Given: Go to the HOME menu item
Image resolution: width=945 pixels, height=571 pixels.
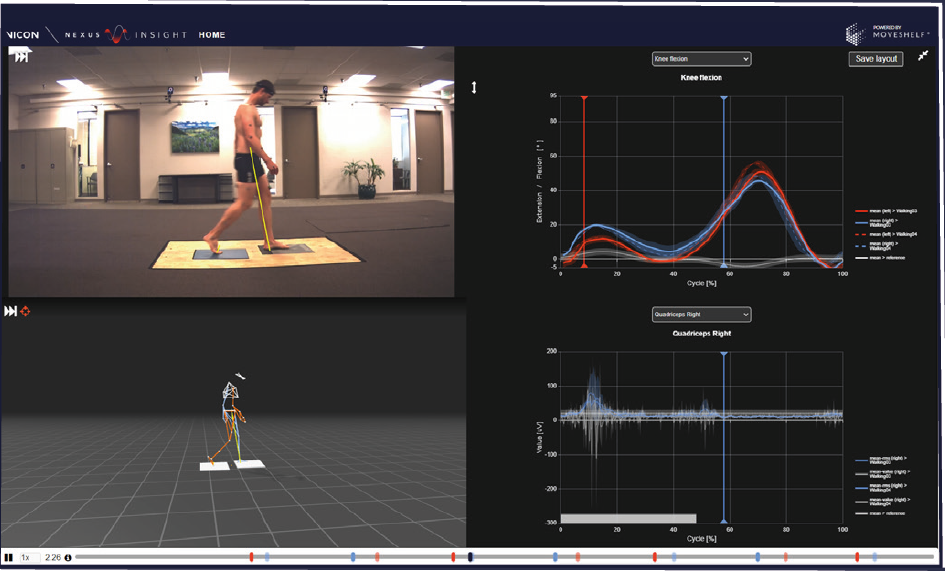Looking at the screenshot, I should (212, 35).
